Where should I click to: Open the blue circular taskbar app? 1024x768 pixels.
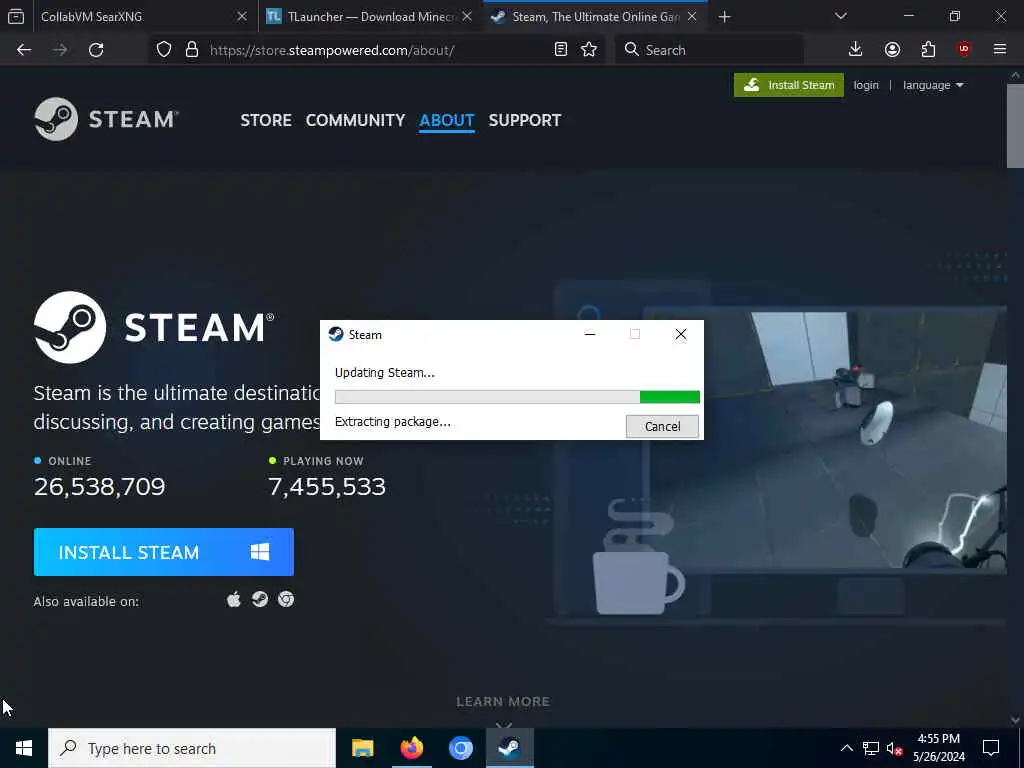(x=460, y=748)
